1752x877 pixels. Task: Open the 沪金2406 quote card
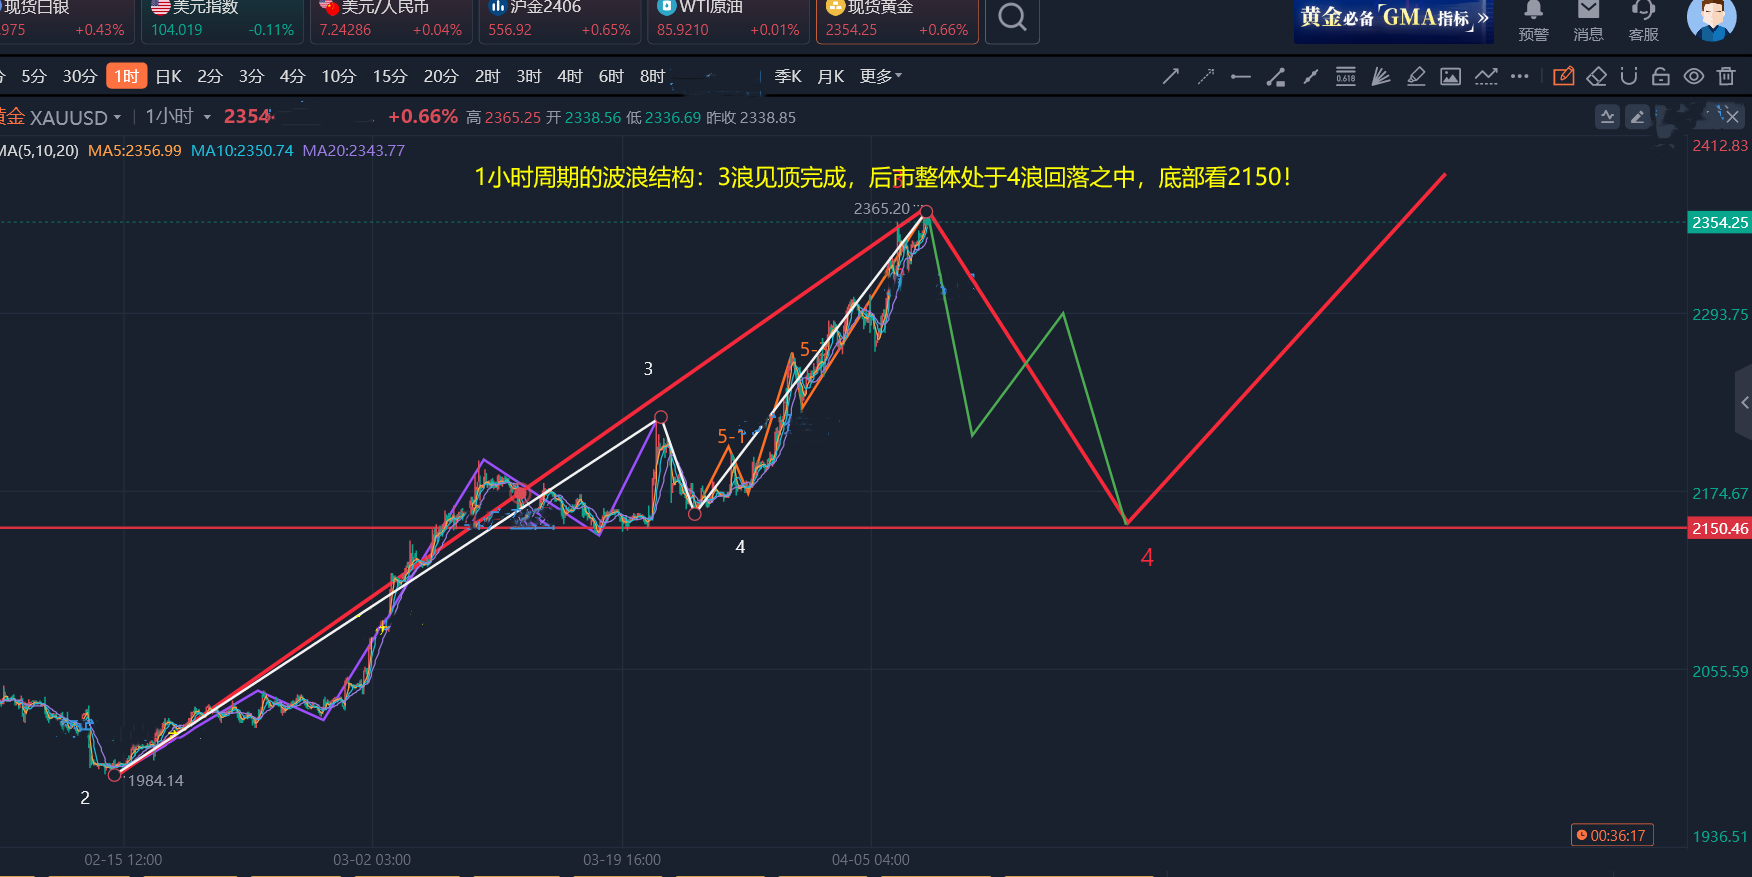click(x=560, y=20)
